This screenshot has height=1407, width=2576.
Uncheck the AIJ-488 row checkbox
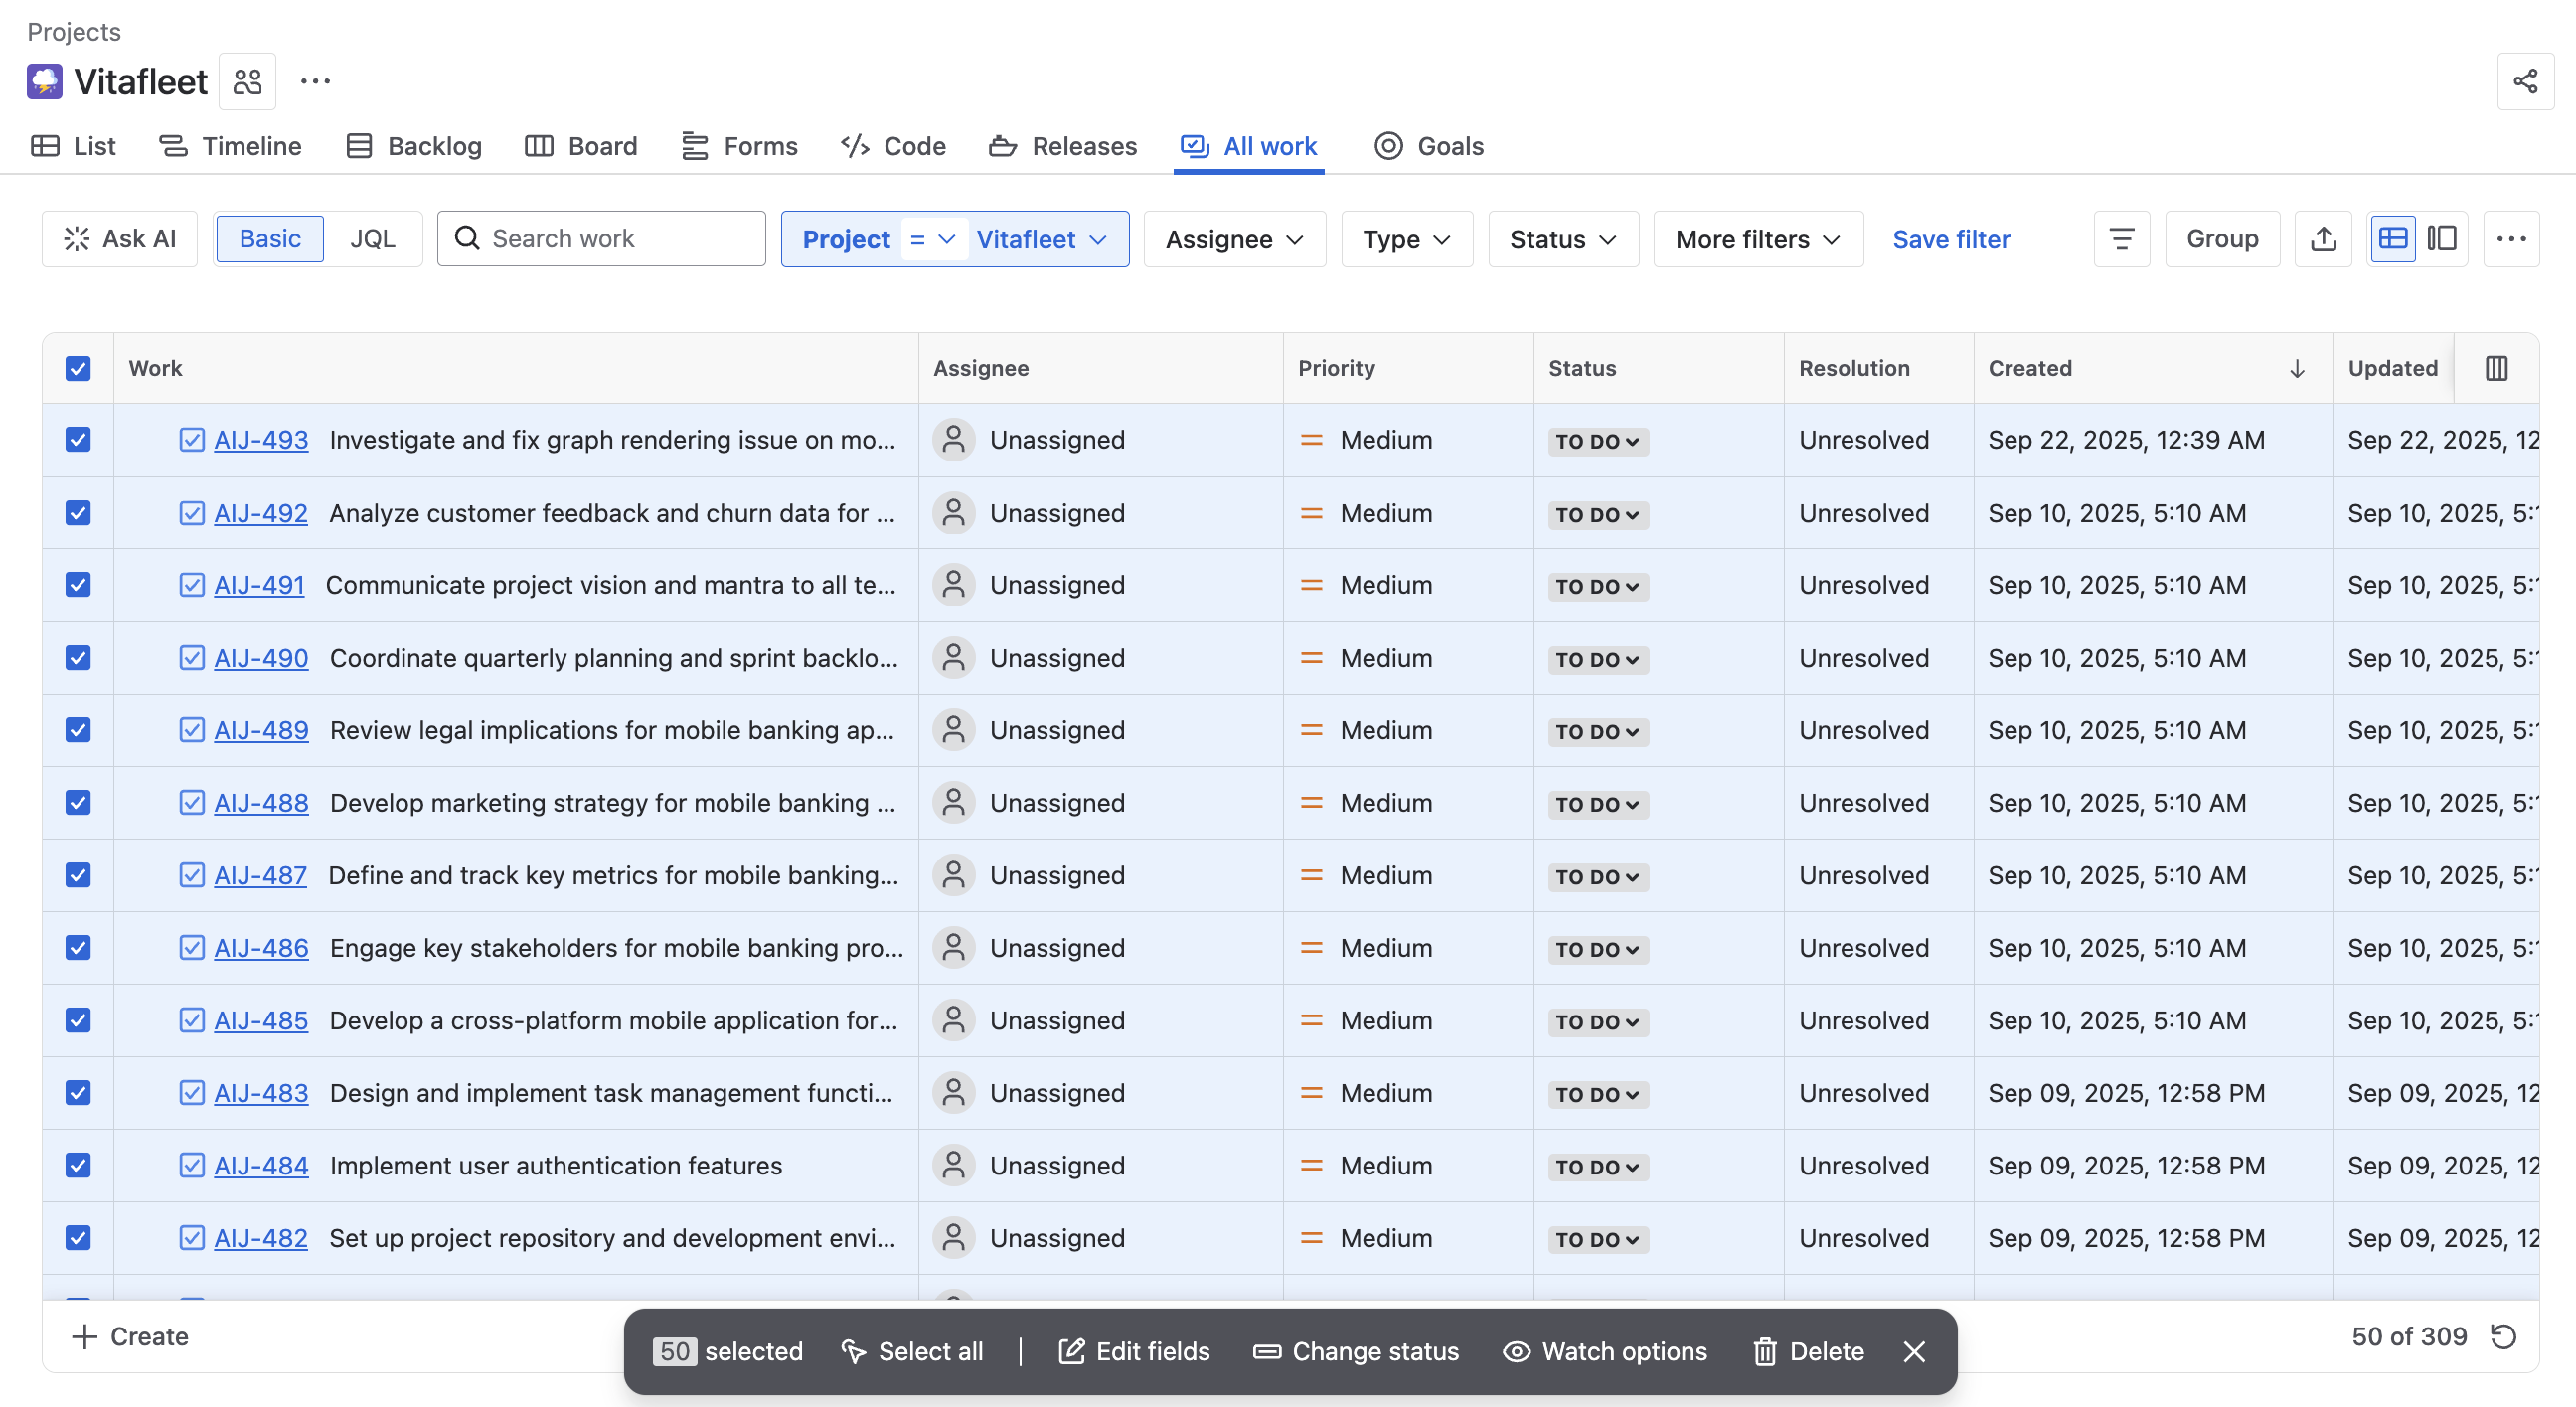(78, 802)
